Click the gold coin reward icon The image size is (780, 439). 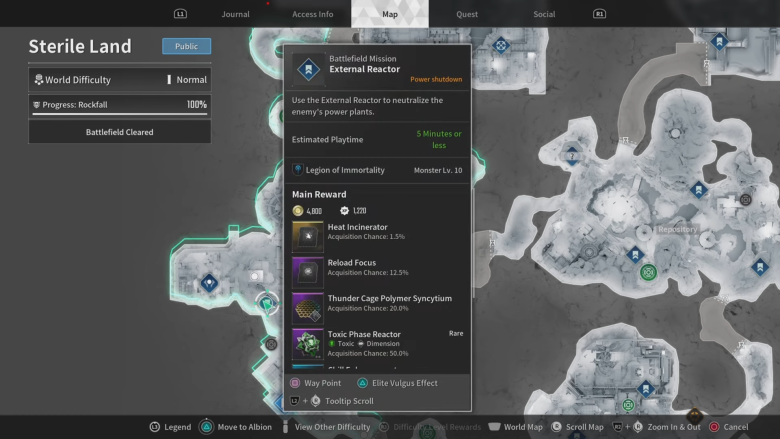(x=297, y=211)
